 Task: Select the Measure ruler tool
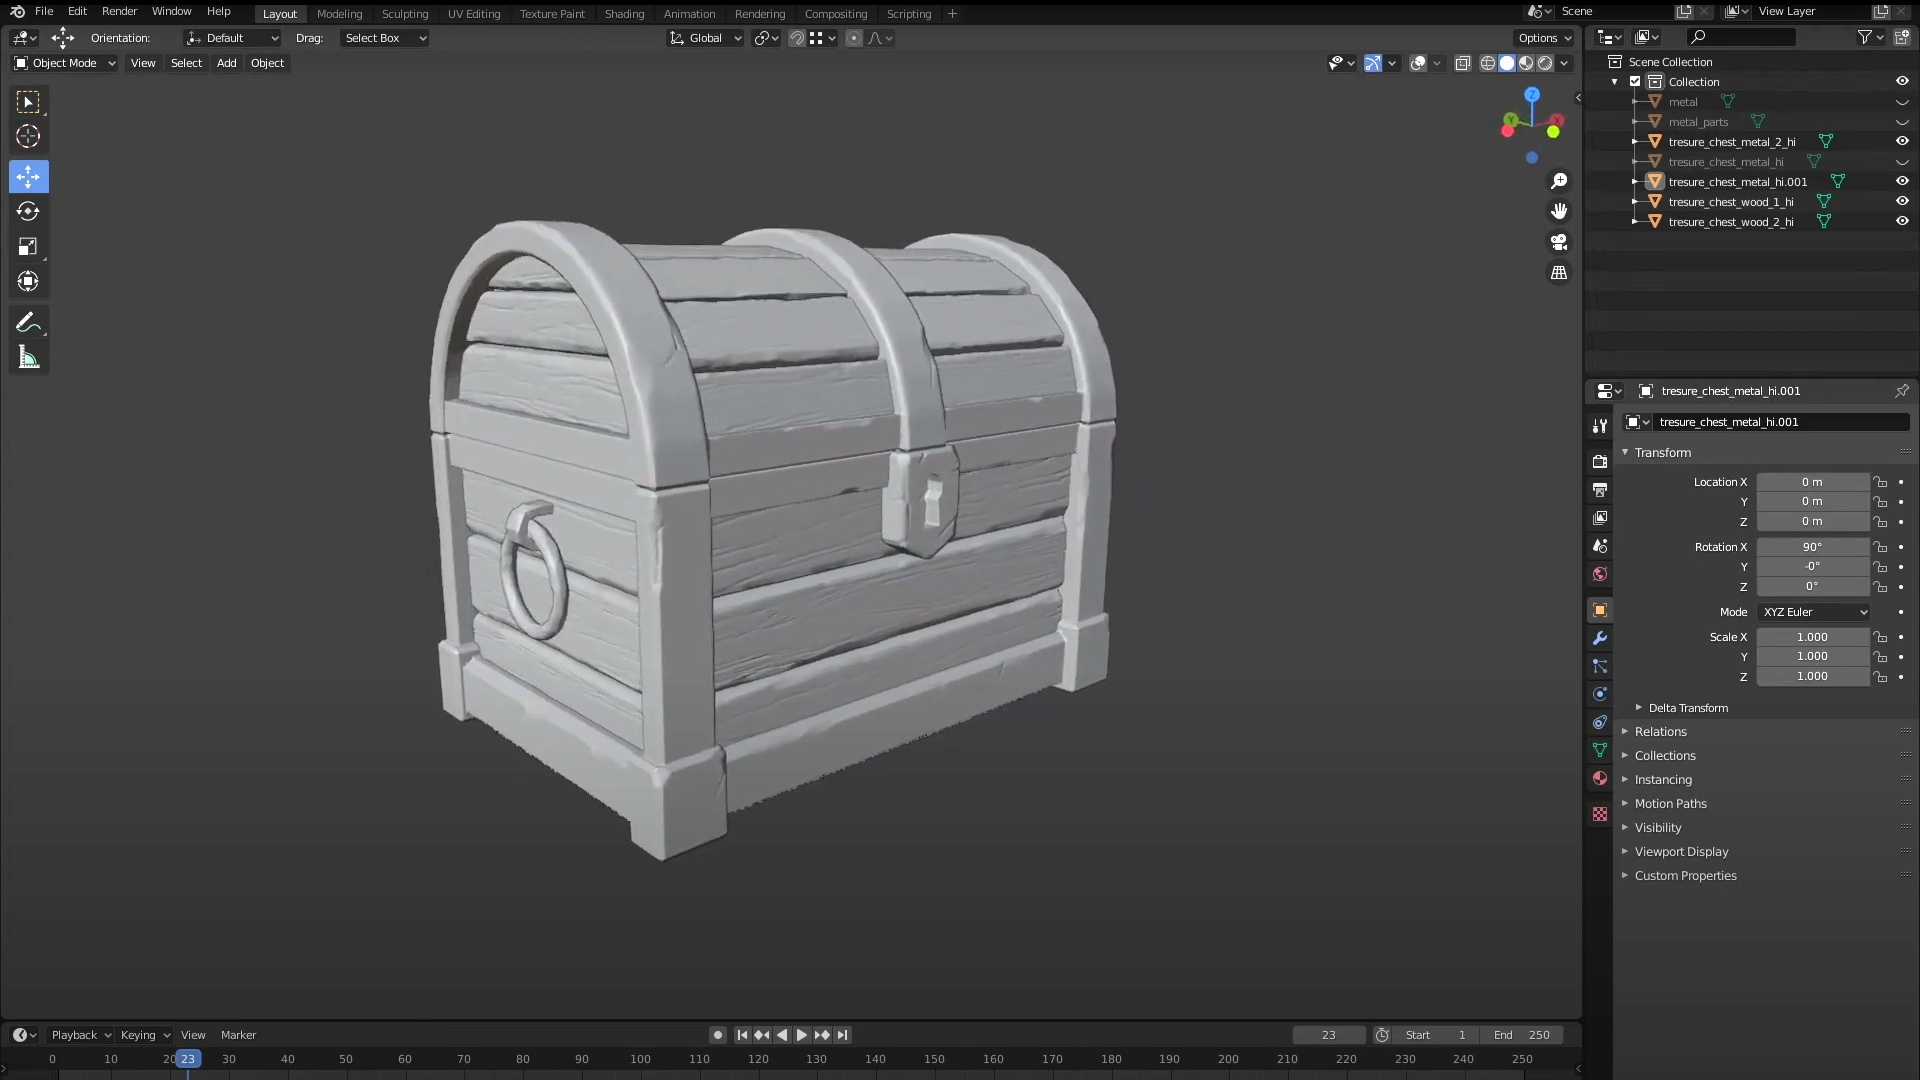(28, 358)
